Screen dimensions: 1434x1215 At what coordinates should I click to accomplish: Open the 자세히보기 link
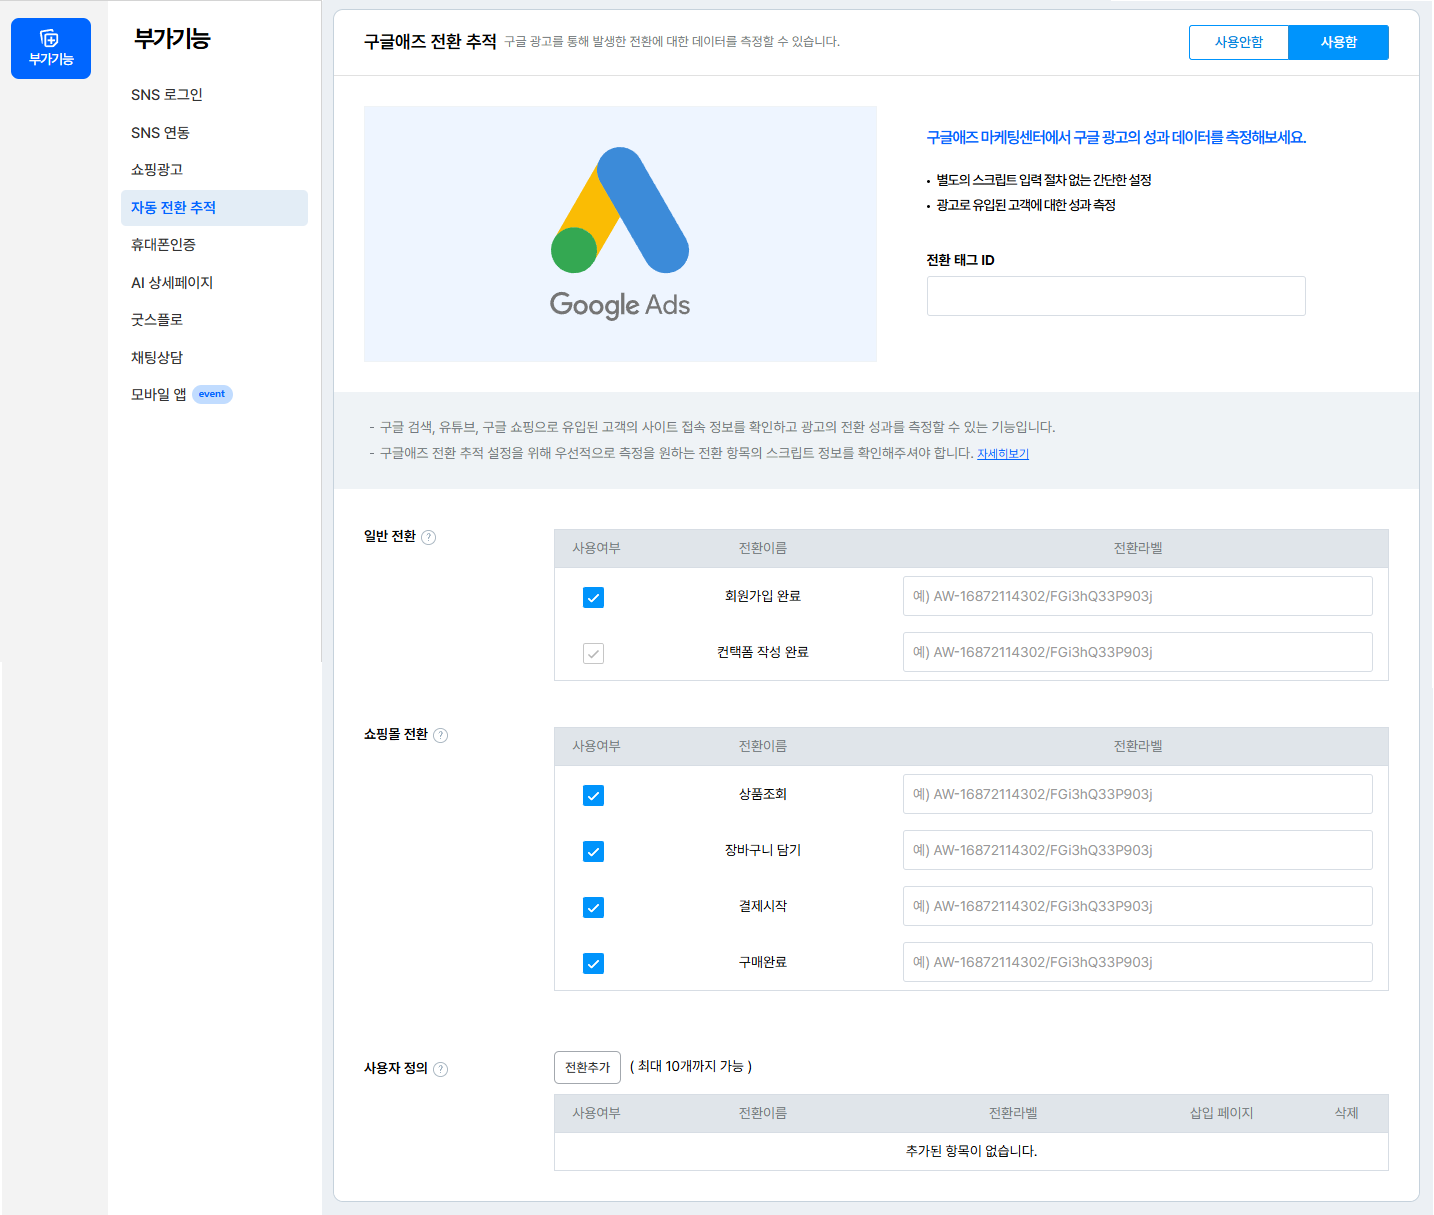(x=1003, y=454)
